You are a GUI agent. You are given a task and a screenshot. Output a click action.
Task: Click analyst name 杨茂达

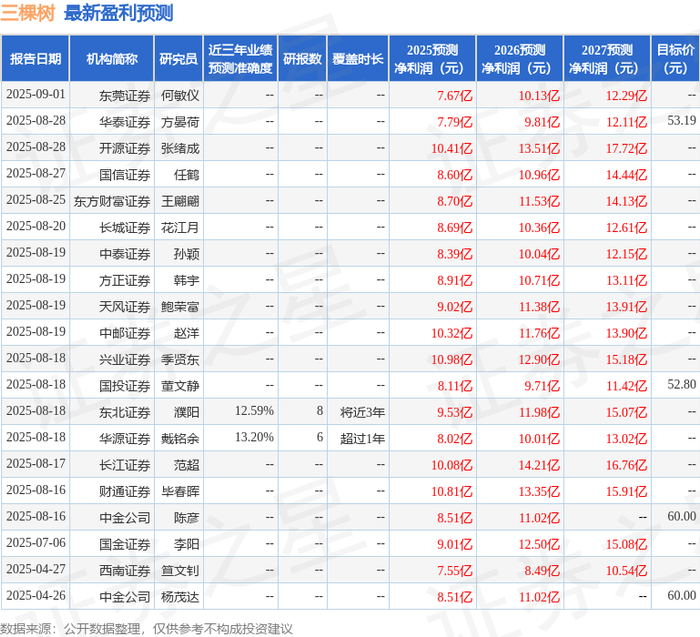tap(180, 597)
